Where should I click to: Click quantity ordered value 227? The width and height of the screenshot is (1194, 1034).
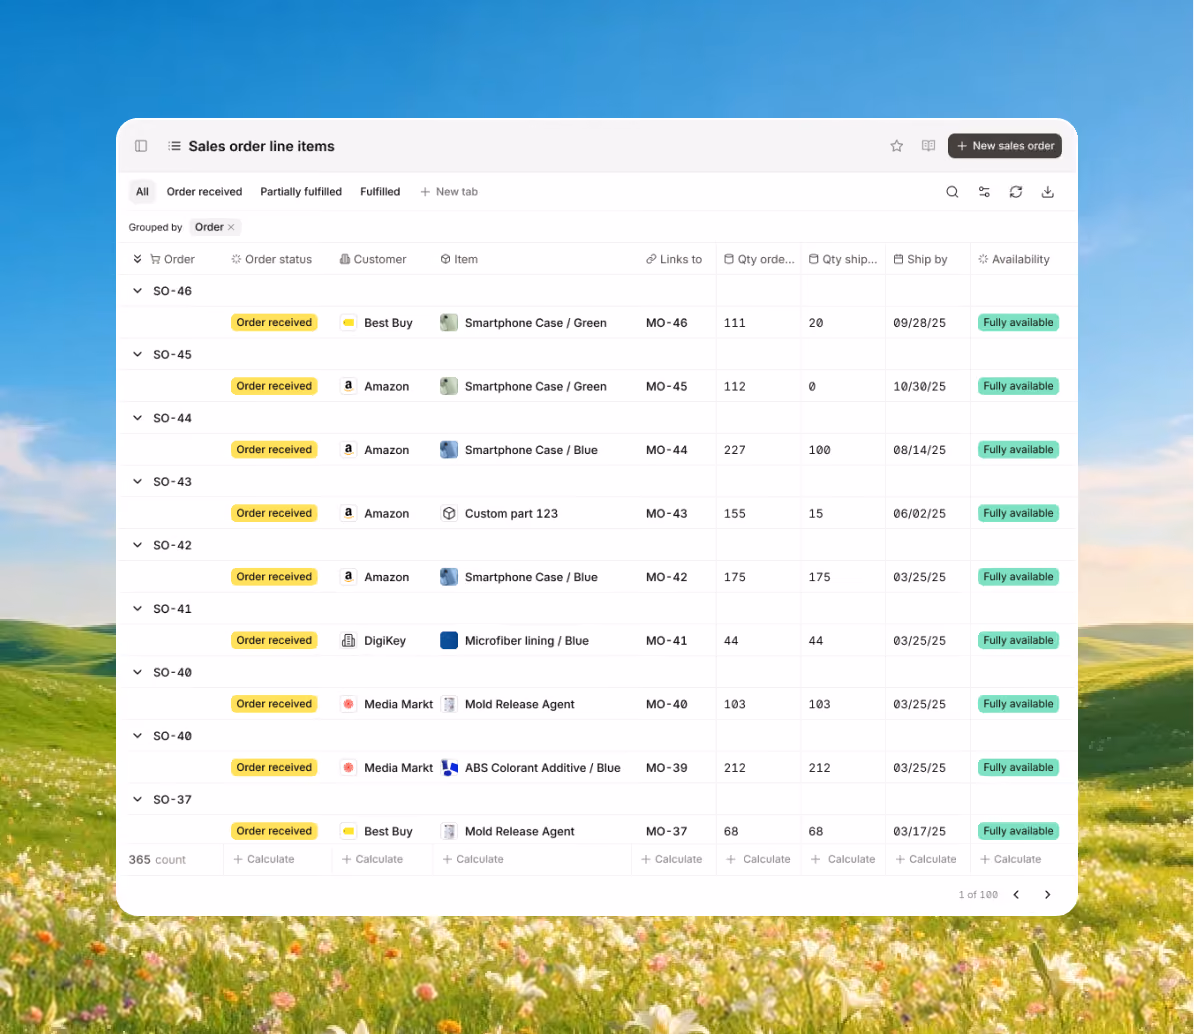[734, 450]
